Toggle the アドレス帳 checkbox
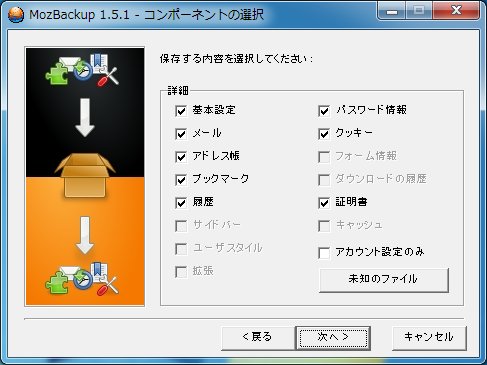 click(181, 157)
